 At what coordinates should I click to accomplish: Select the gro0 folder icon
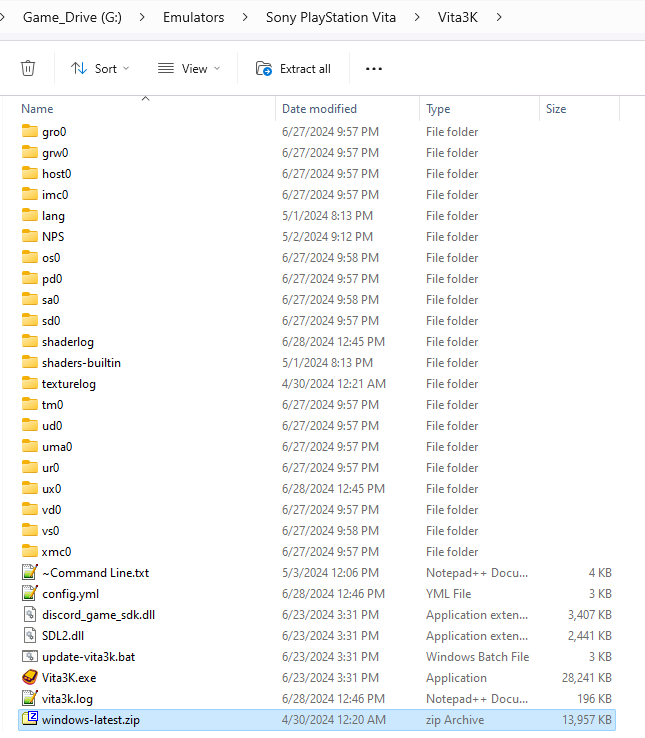(30, 131)
